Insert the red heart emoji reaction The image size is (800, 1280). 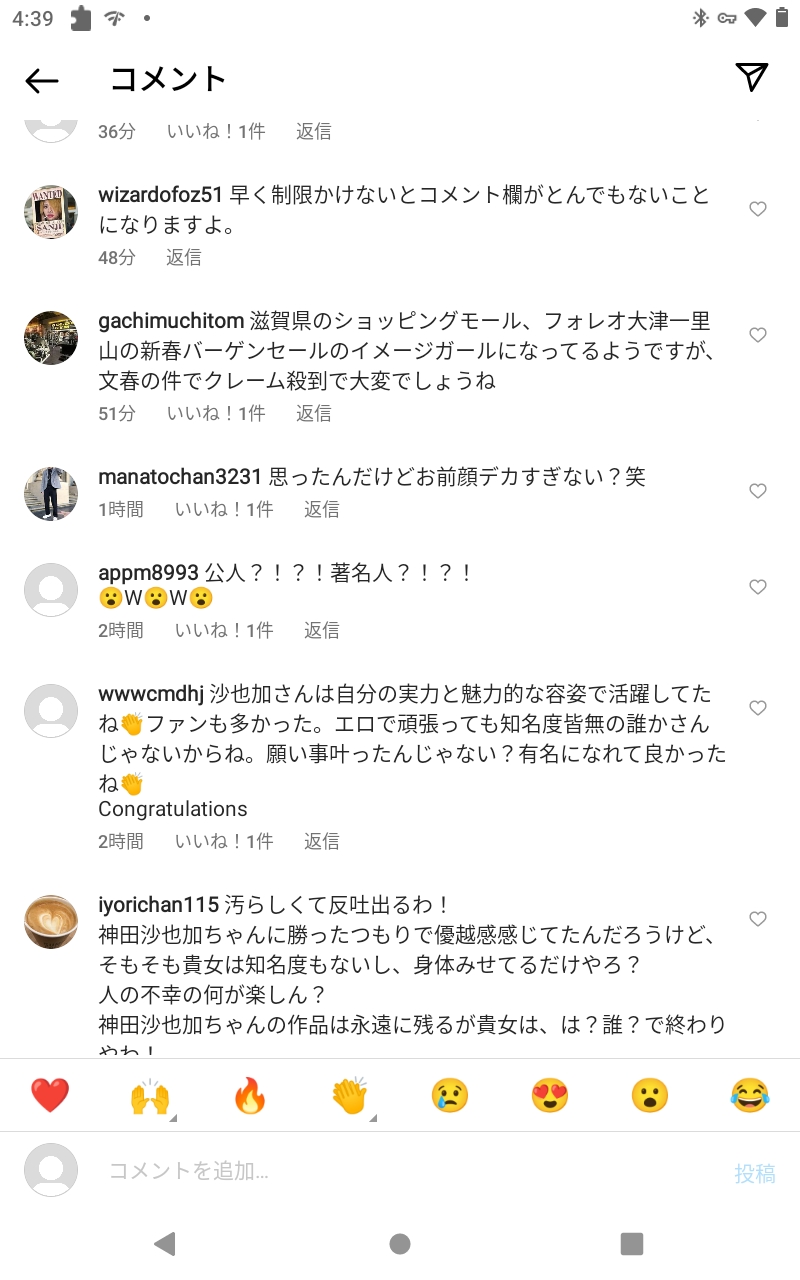(50, 1096)
